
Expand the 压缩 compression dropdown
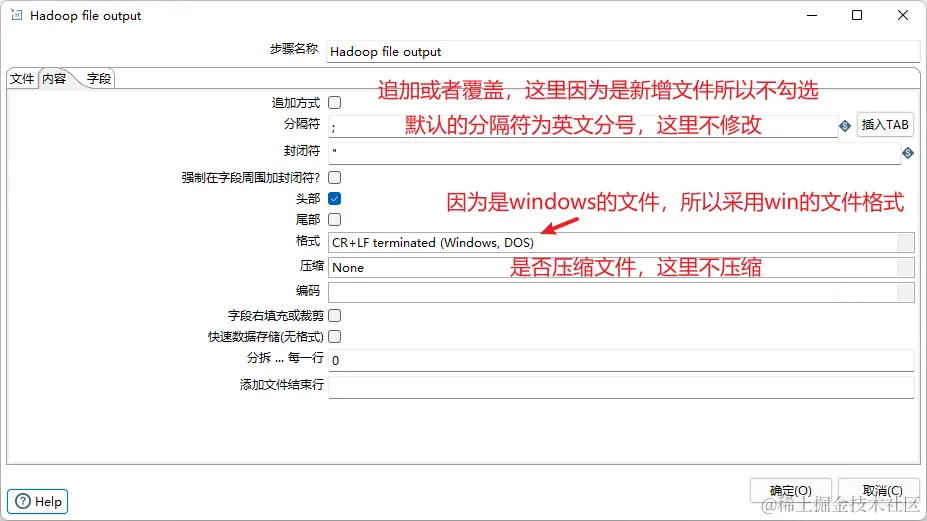point(905,267)
